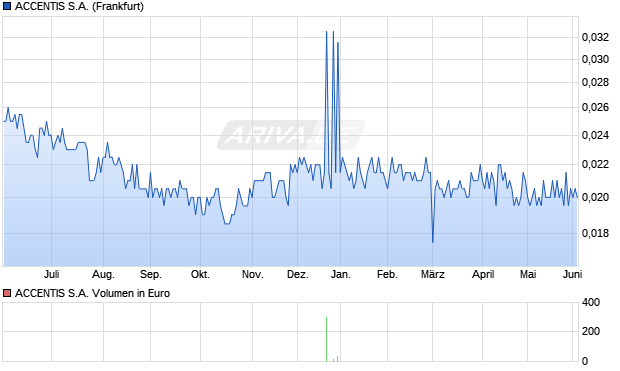Click the 0,024 price axis value

click(595, 136)
